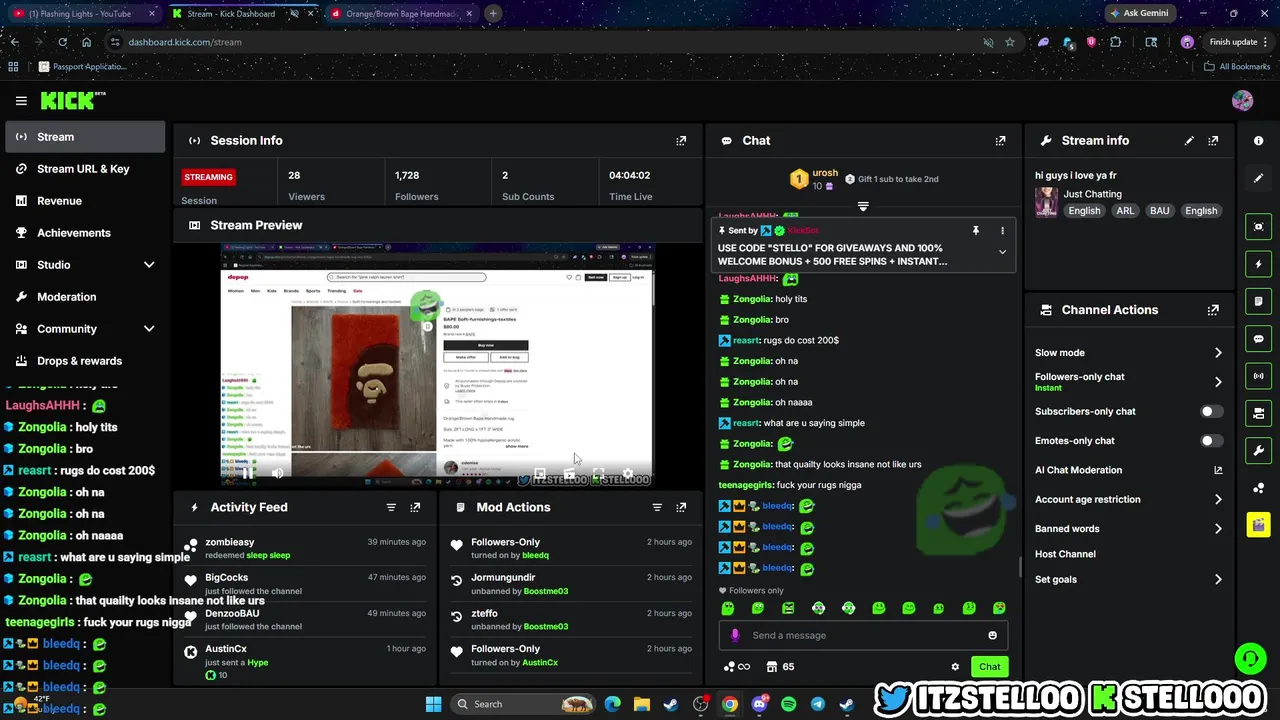The image size is (1280, 720).
Task: Click the lightning bolt icon in right sidebar
Action: click(x=1259, y=264)
